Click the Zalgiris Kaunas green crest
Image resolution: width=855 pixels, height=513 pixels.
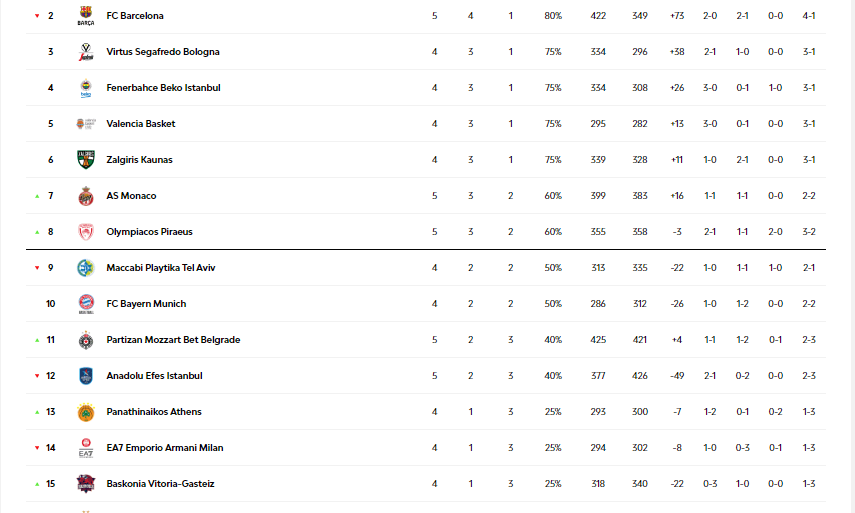click(x=85, y=160)
